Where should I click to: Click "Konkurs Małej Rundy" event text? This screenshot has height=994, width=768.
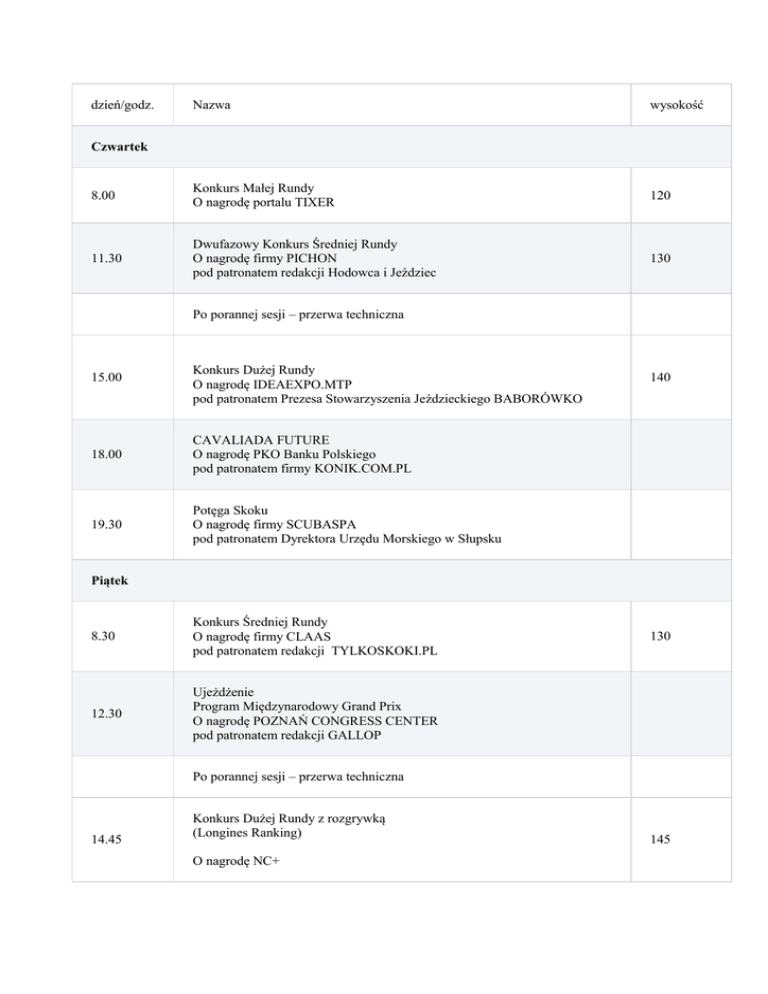coord(255,187)
